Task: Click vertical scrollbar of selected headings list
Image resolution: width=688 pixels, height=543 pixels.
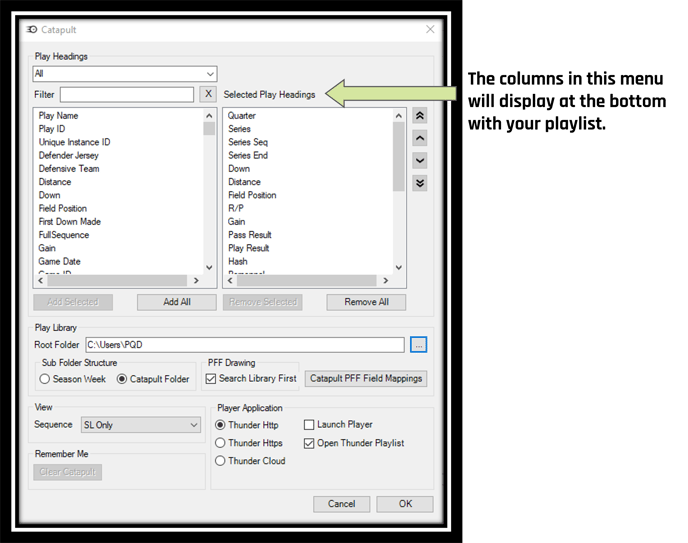Action: click(398, 191)
